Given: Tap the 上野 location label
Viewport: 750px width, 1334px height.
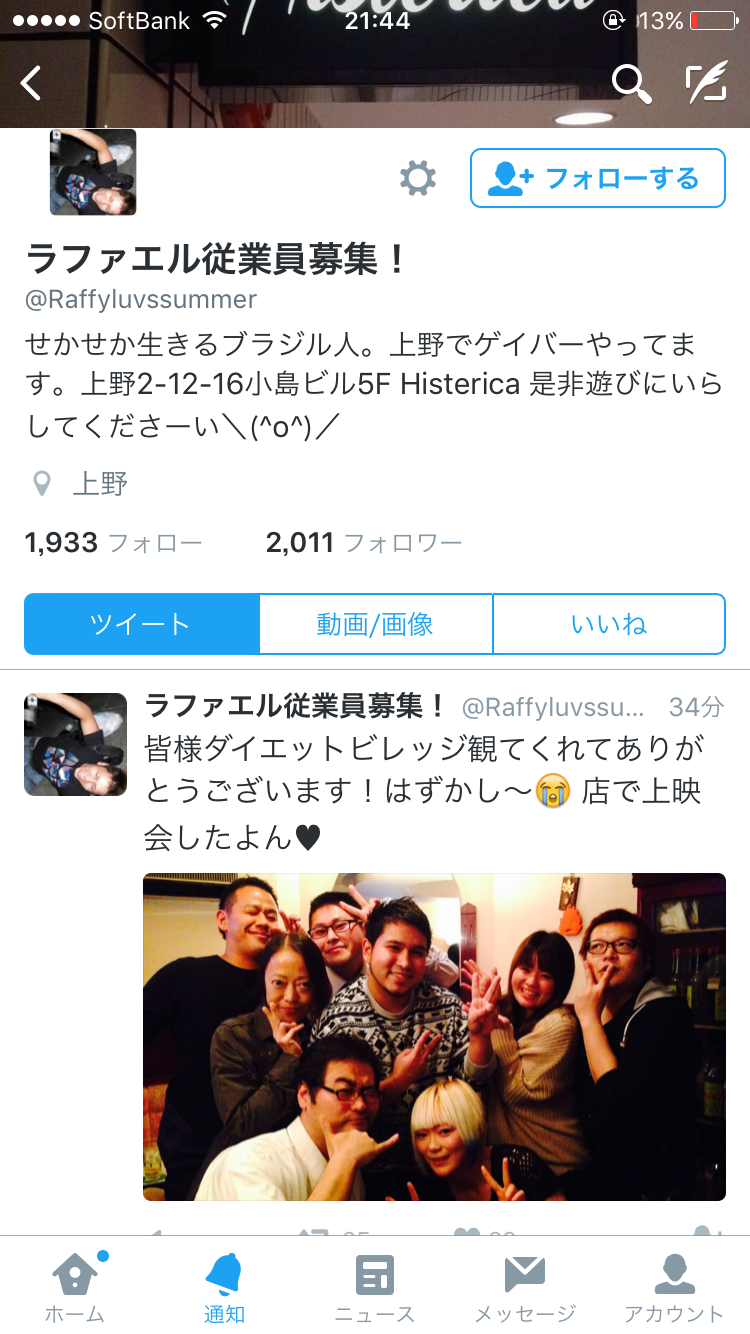Looking at the screenshot, I should pyautogui.click(x=100, y=485).
